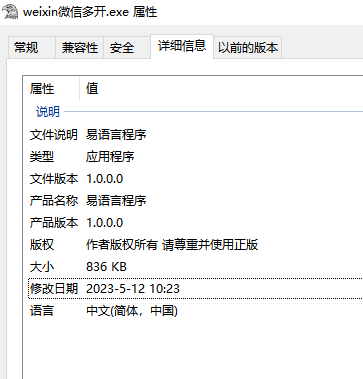Viewport: 363px width, 379px height.
Task: Open the 以前的版本 tab
Action: (x=248, y=48)
